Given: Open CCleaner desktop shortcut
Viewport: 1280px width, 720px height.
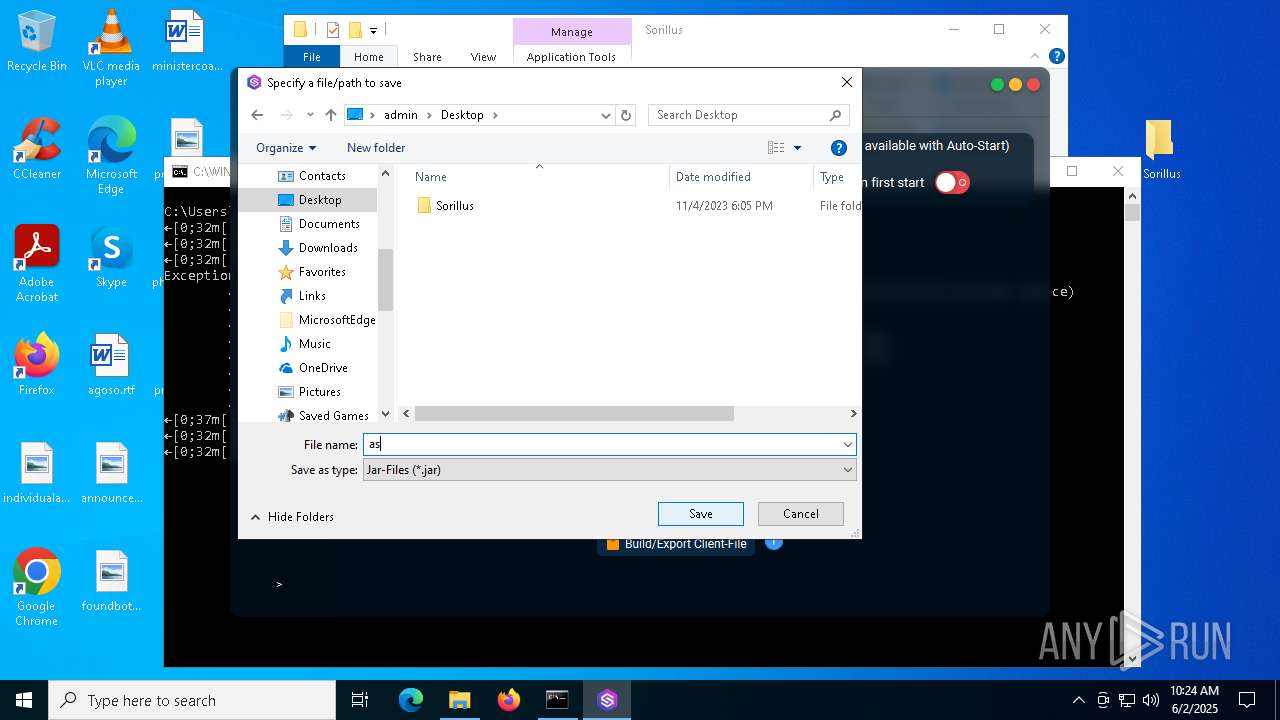Looking at the screenshot, I should coord(37,150).
